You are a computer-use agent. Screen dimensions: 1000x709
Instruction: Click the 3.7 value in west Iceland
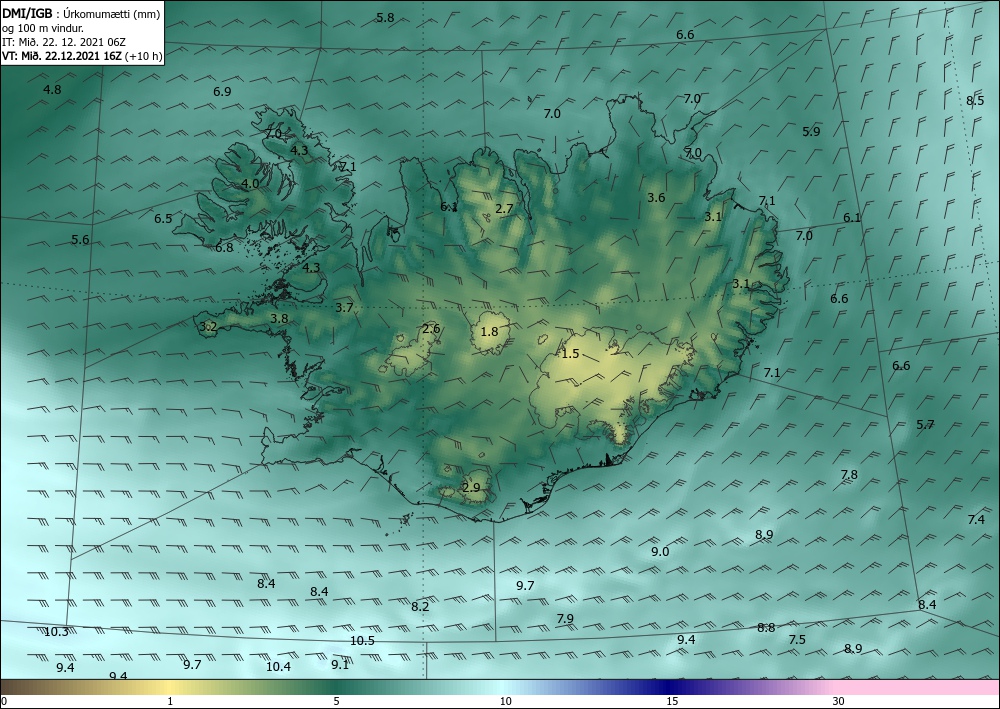(344, 308)
